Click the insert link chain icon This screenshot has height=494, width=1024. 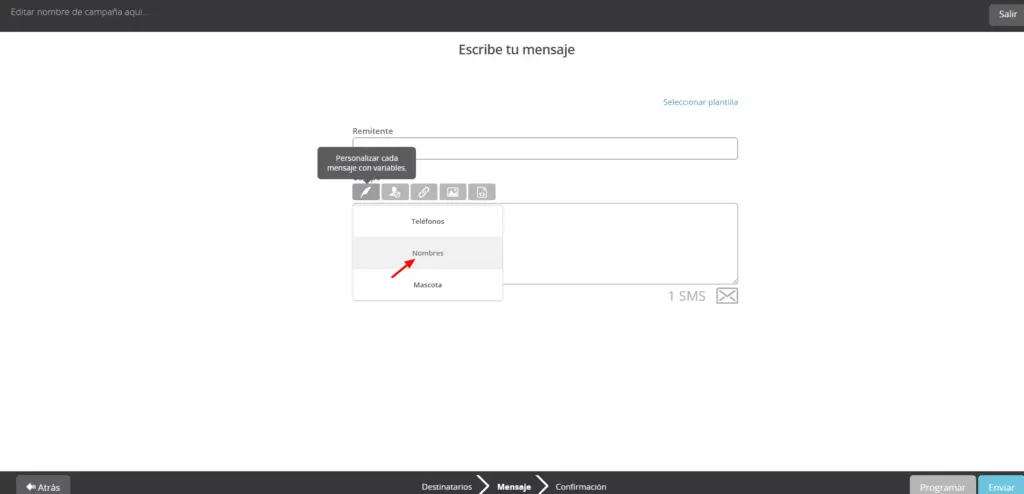(424, 192)
